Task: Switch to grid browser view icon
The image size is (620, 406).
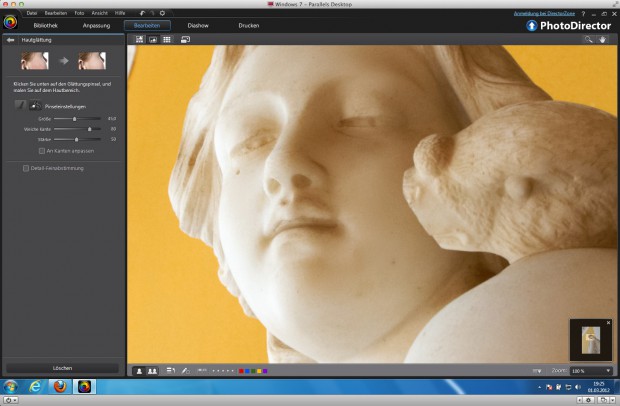Action: click(x=167, y=40)
